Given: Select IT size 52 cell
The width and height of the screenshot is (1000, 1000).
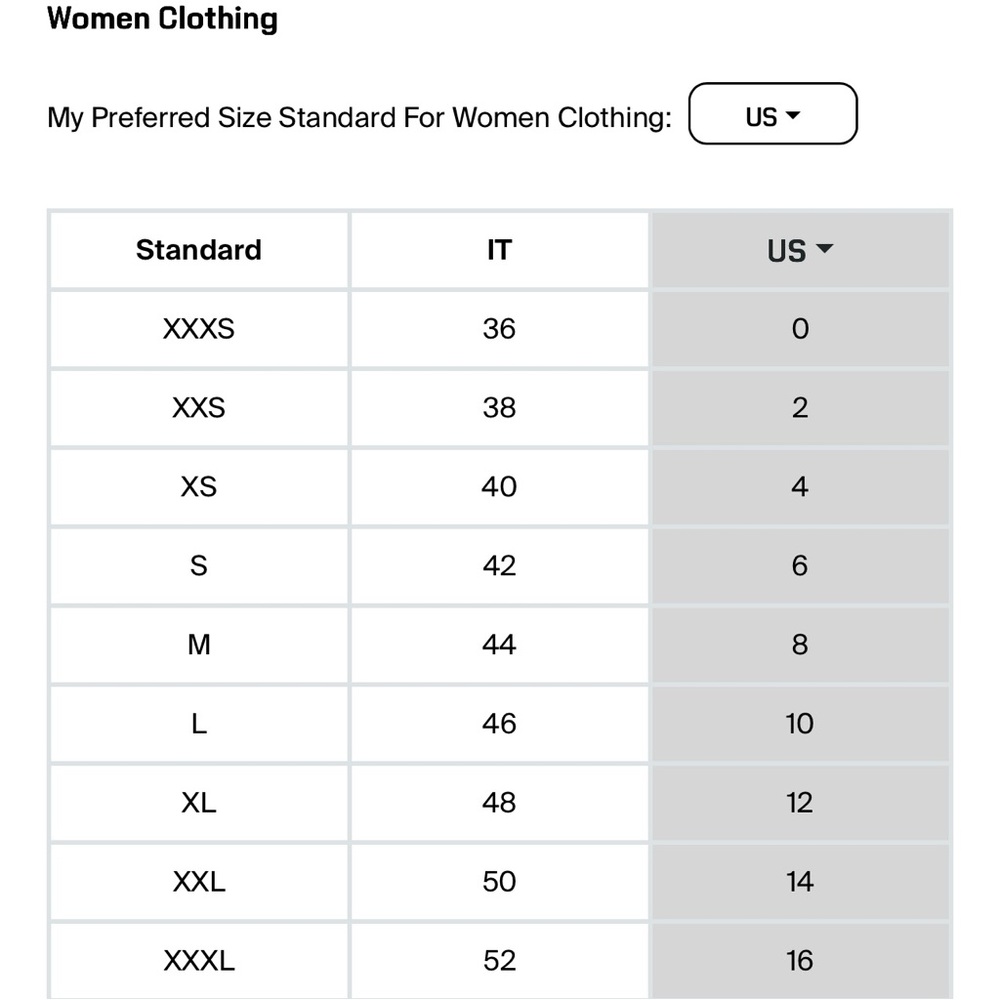Looking at the screenshot, I should tap(499, 960).
